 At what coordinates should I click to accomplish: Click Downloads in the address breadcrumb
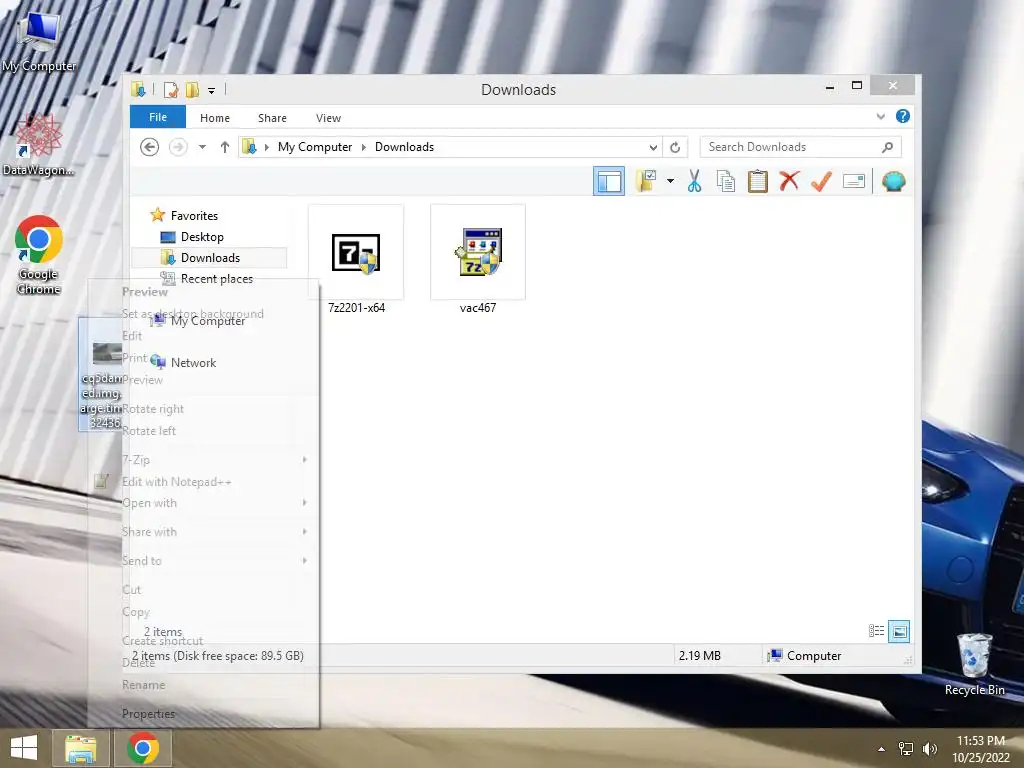[404, 147]
